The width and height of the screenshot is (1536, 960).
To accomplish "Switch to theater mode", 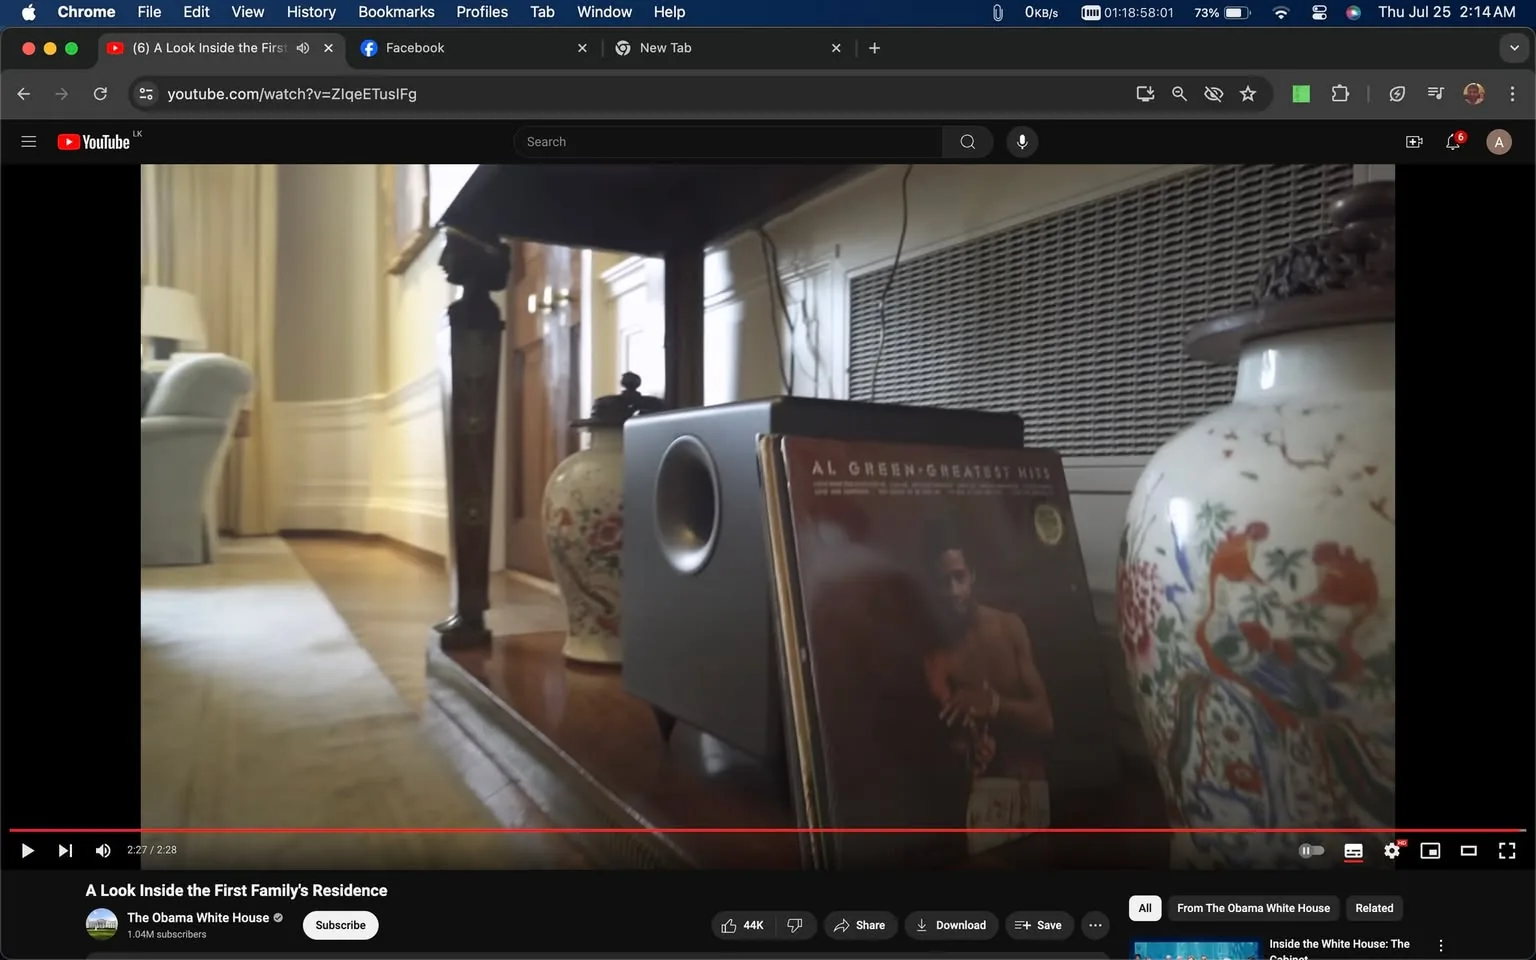I will tap(1468, 850).
